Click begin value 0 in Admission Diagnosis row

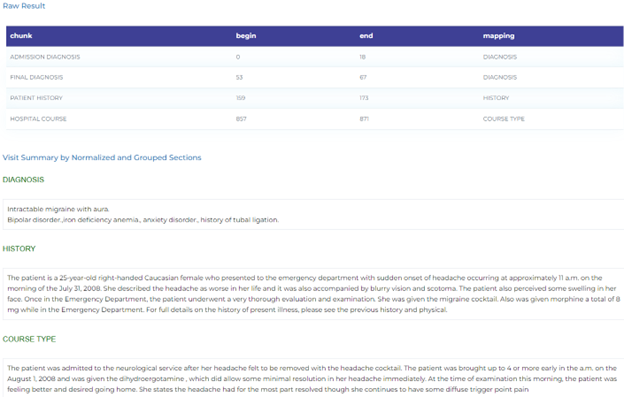238,57
